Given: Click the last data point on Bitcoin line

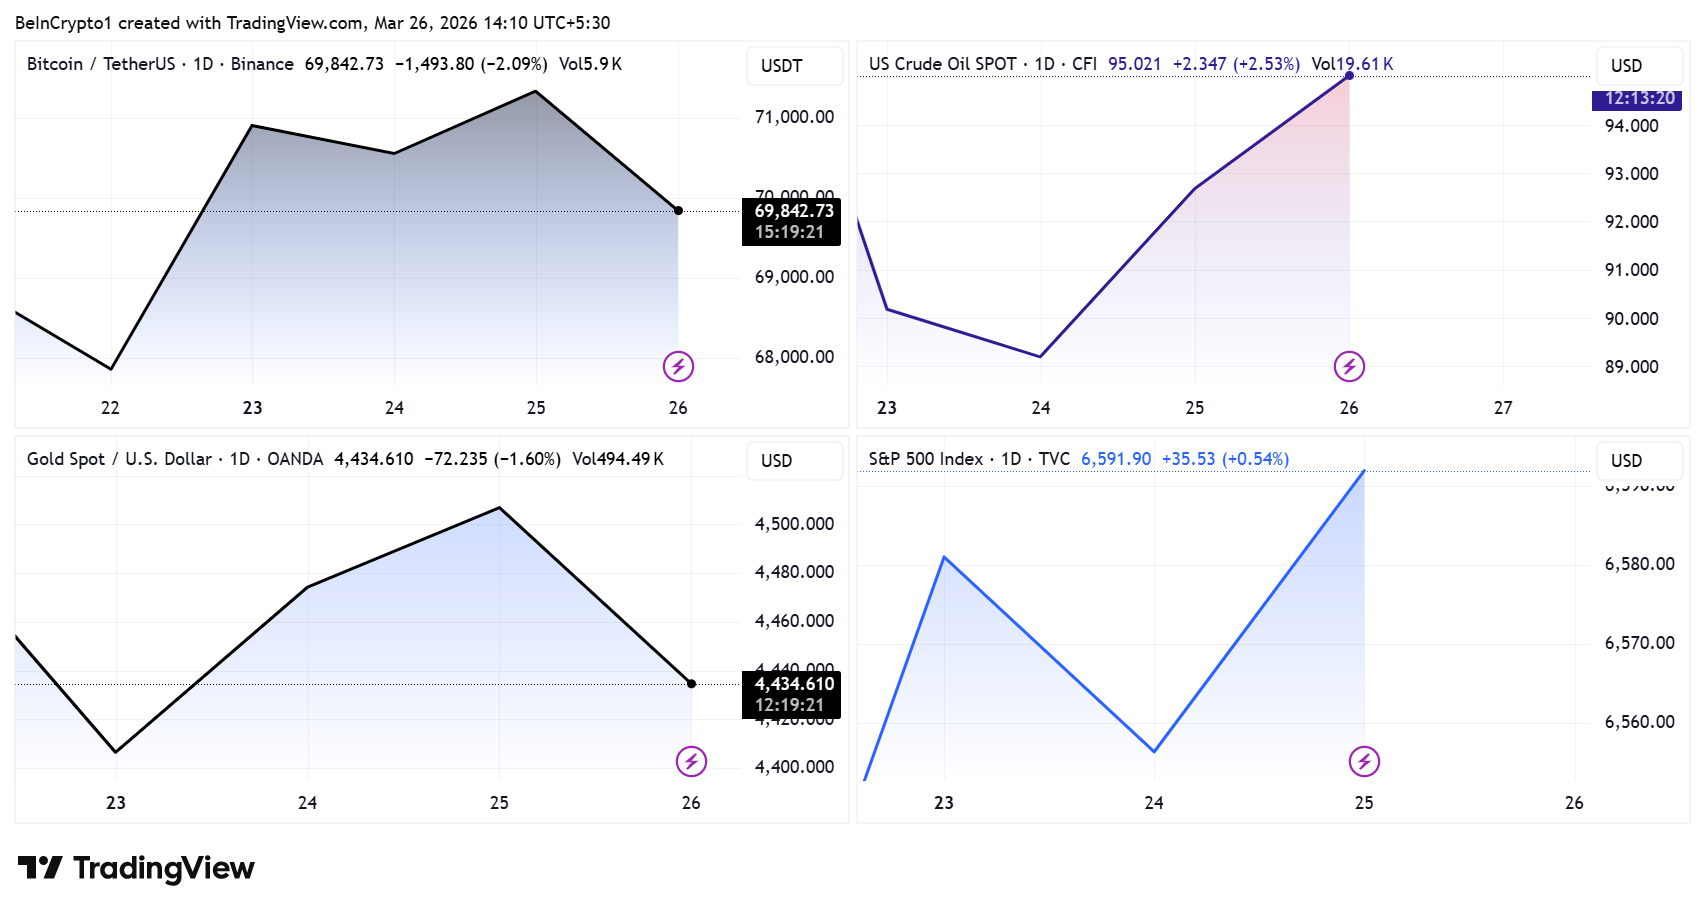Looking at the screenshot, I should pos(678,211).
